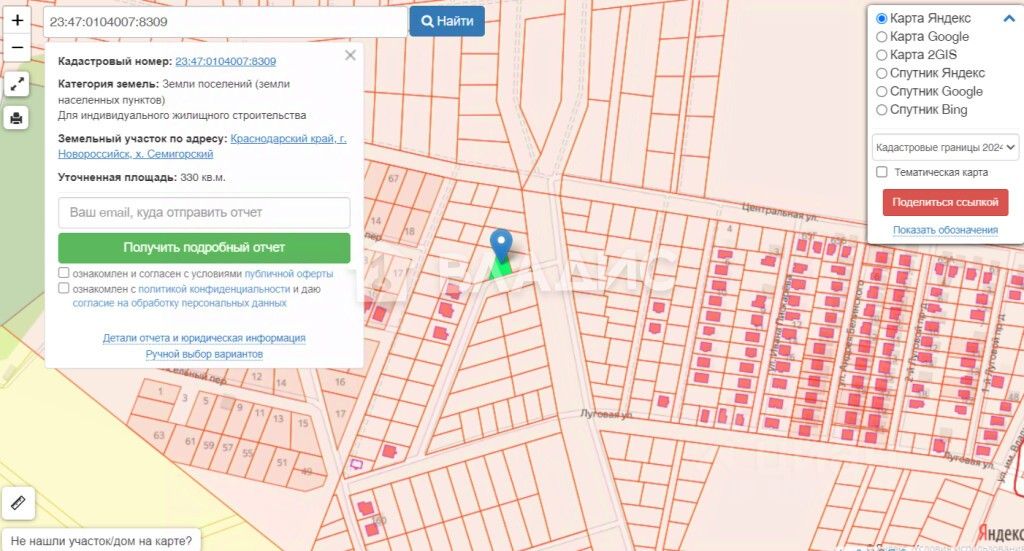1024x551 pixels.
Task: Close the cadastral info panel
Action: [x=350, y=55]
